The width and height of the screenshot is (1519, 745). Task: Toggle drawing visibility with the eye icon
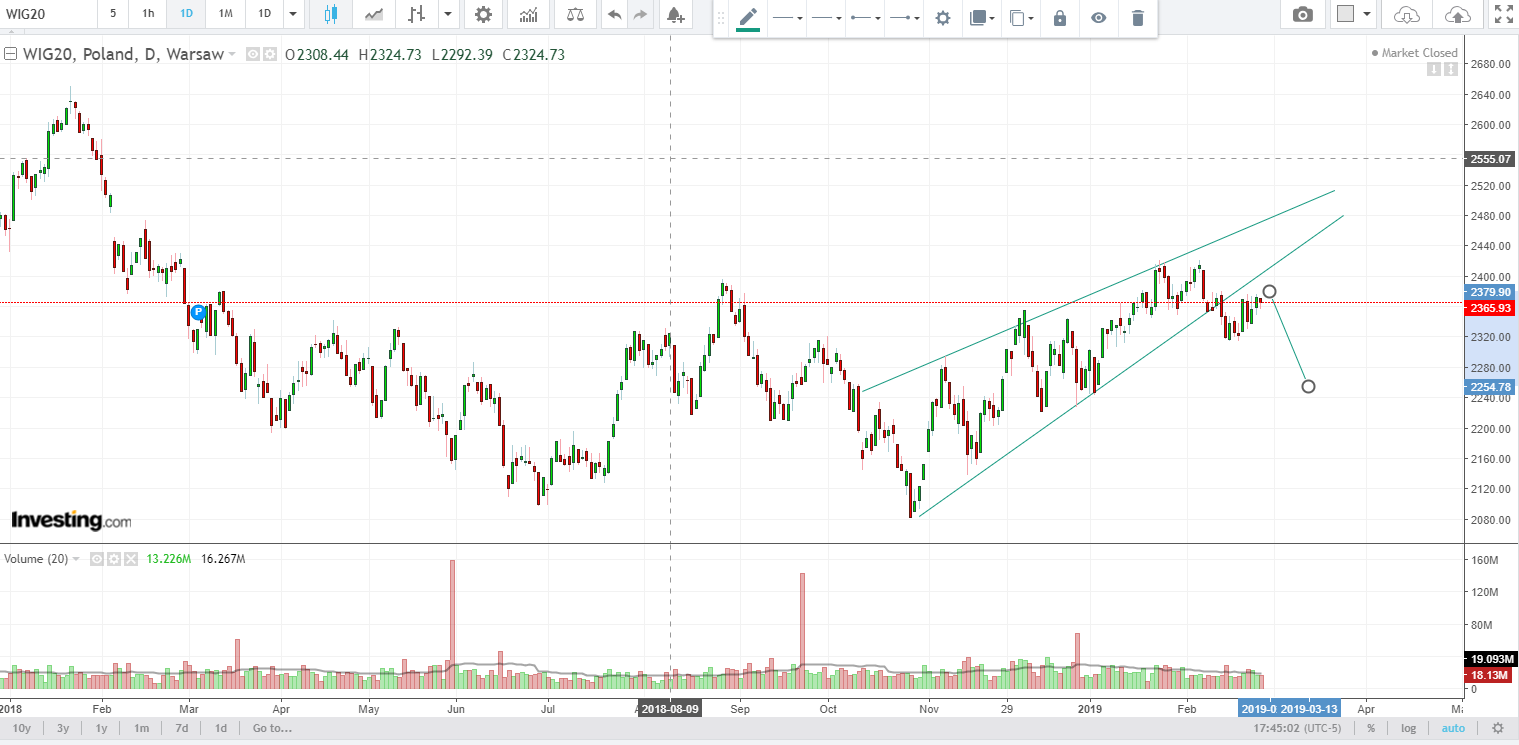click(1098, 18)
